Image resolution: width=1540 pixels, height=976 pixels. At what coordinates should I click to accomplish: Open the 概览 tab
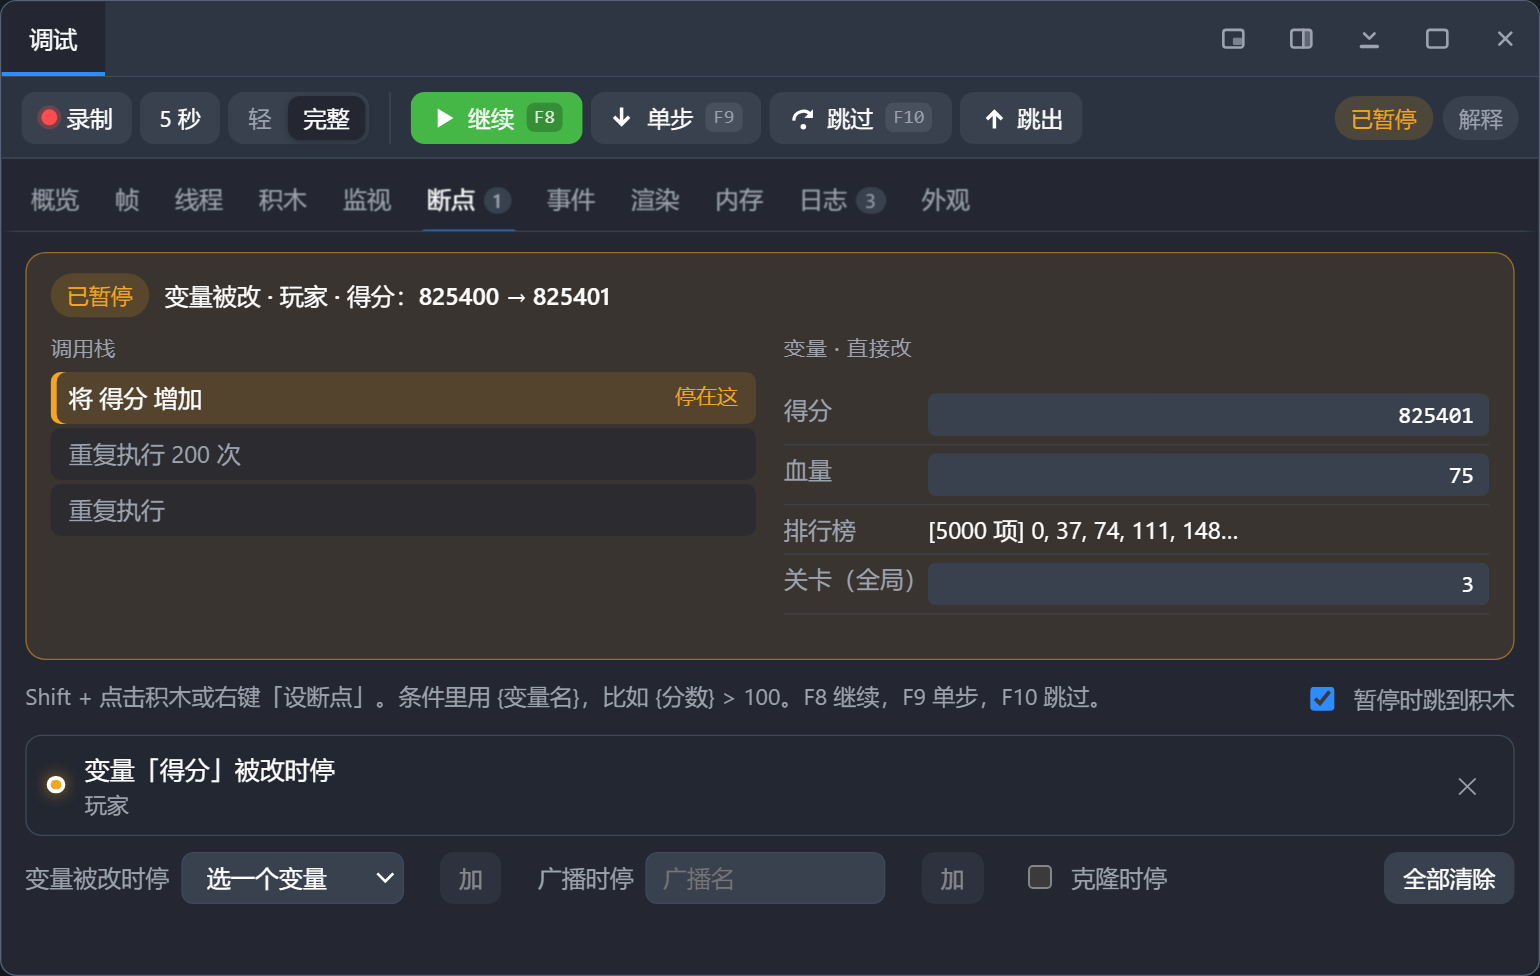(x=55, y=200)
